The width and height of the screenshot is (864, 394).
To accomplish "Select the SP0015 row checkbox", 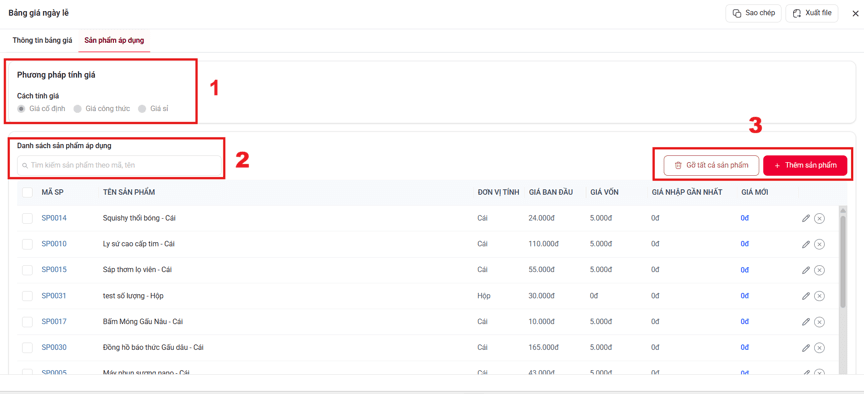I will pos(28,270).
